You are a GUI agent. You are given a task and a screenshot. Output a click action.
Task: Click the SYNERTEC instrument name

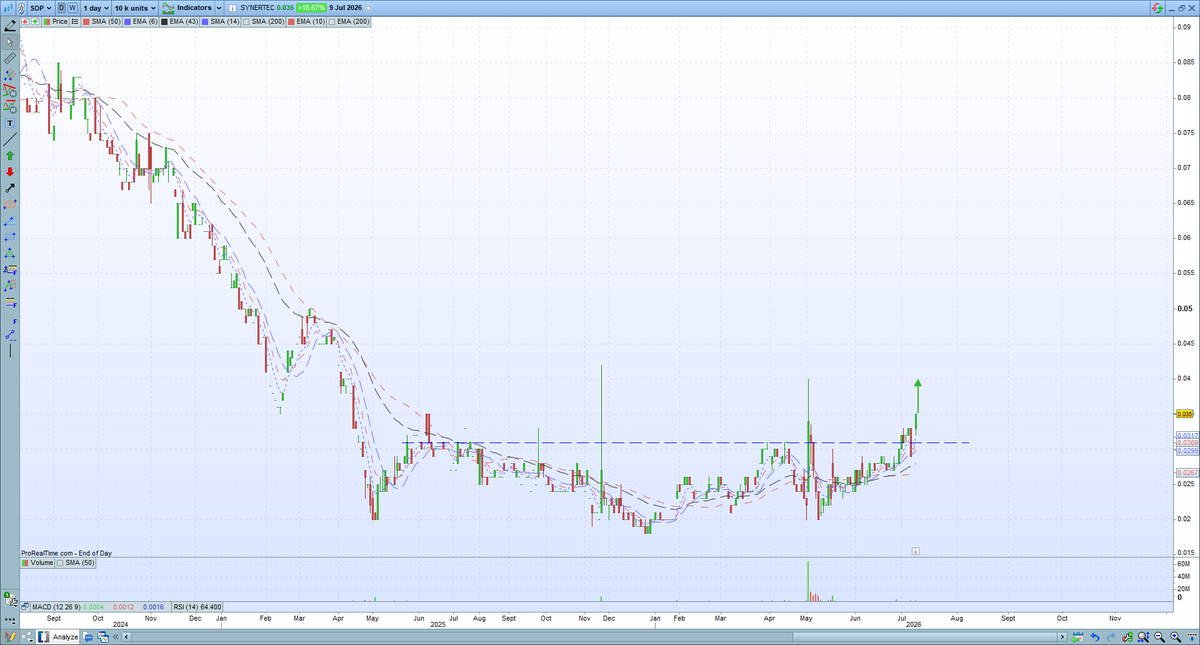point(257,7)
